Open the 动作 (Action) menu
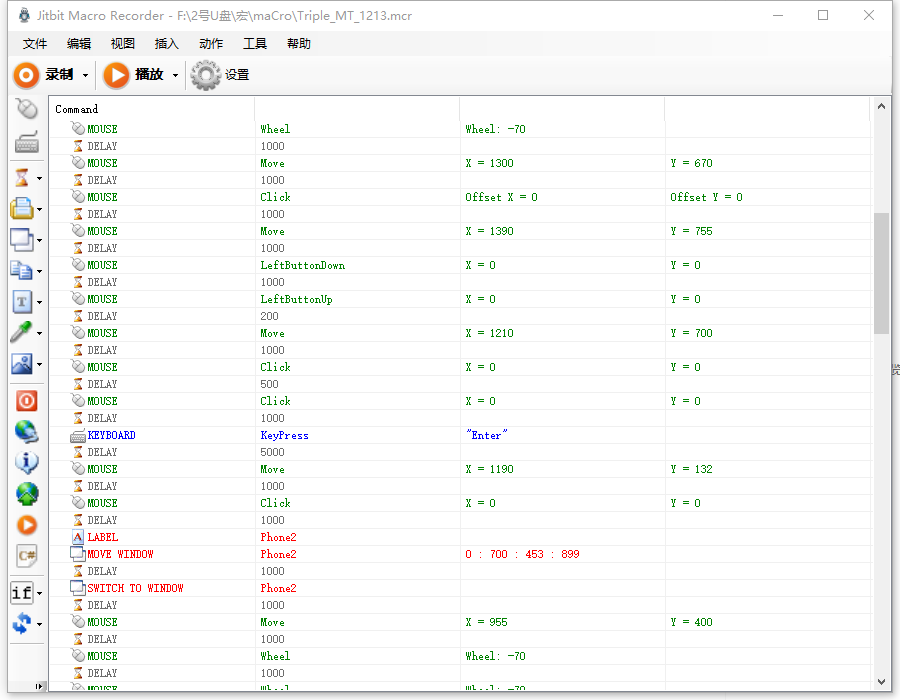Image resolution: width=900 pixels, height=700 pixels. click(211, 44)
